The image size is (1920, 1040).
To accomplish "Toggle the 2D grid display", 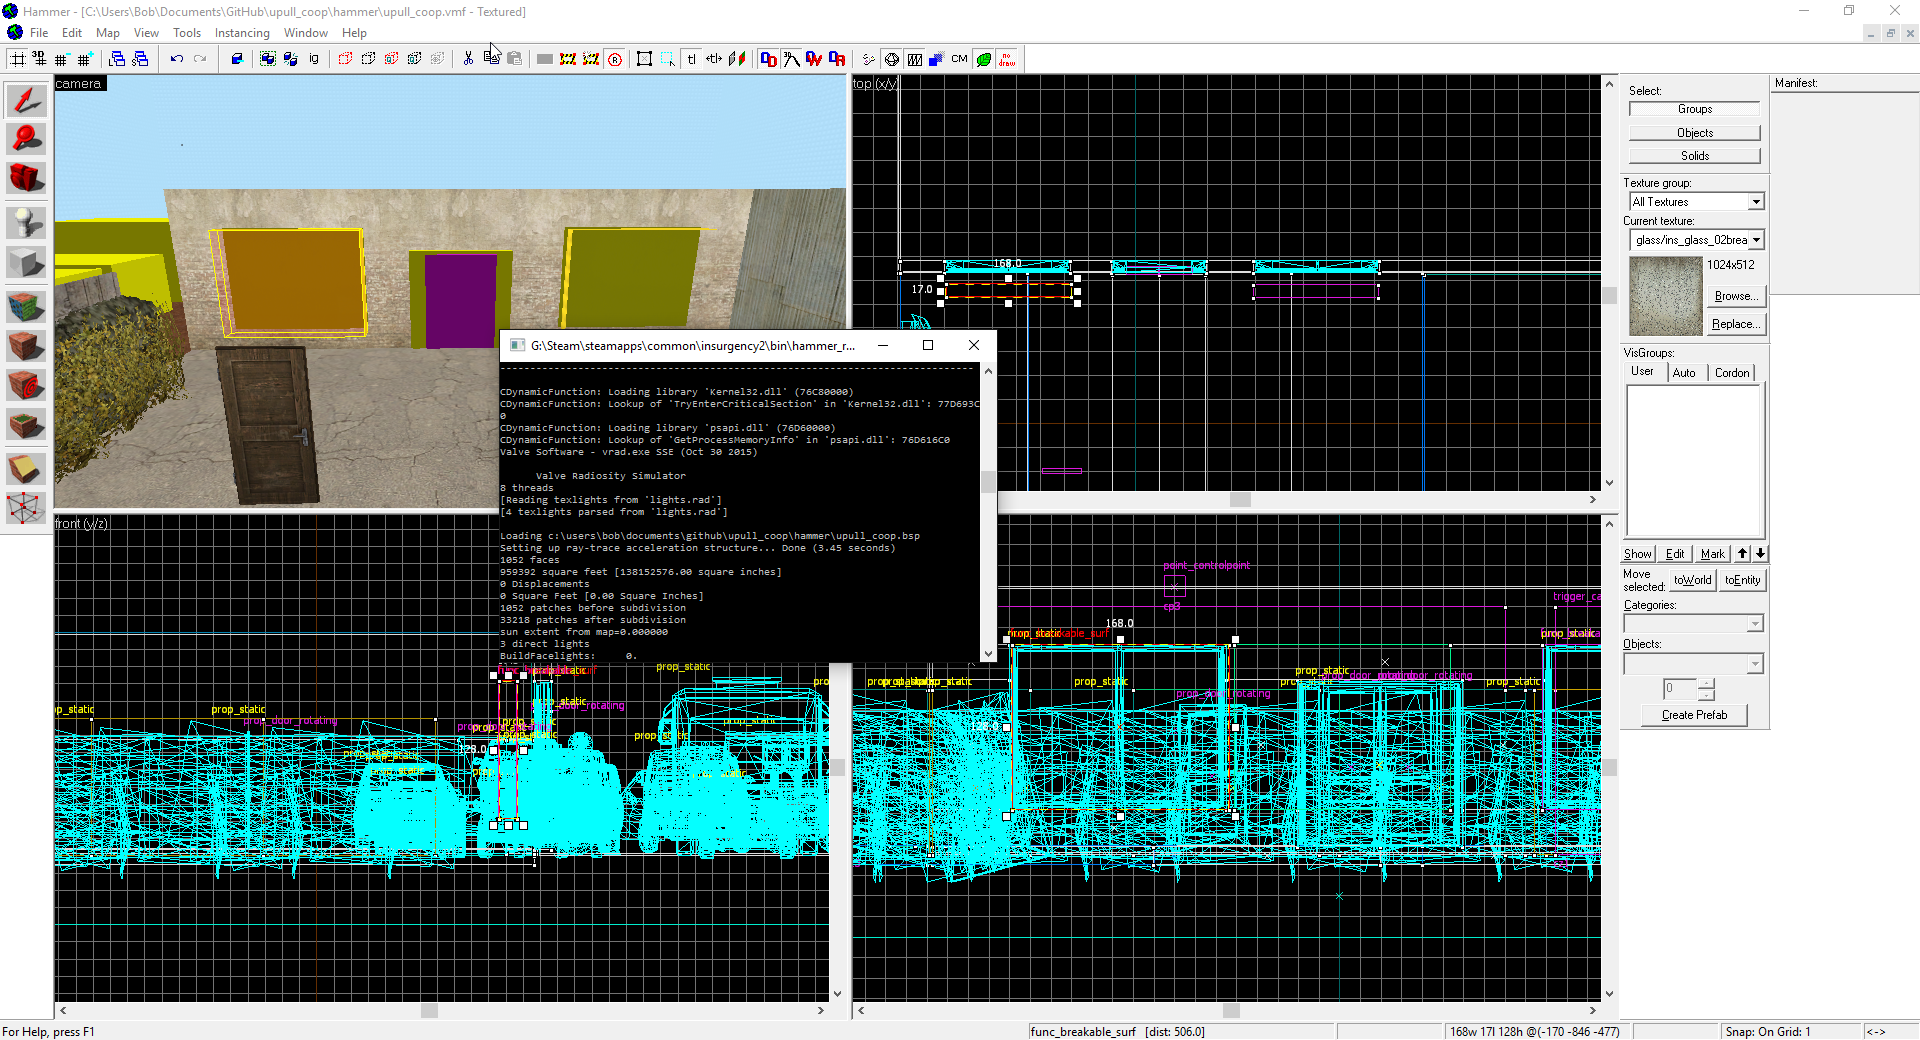I will point(18,59).
